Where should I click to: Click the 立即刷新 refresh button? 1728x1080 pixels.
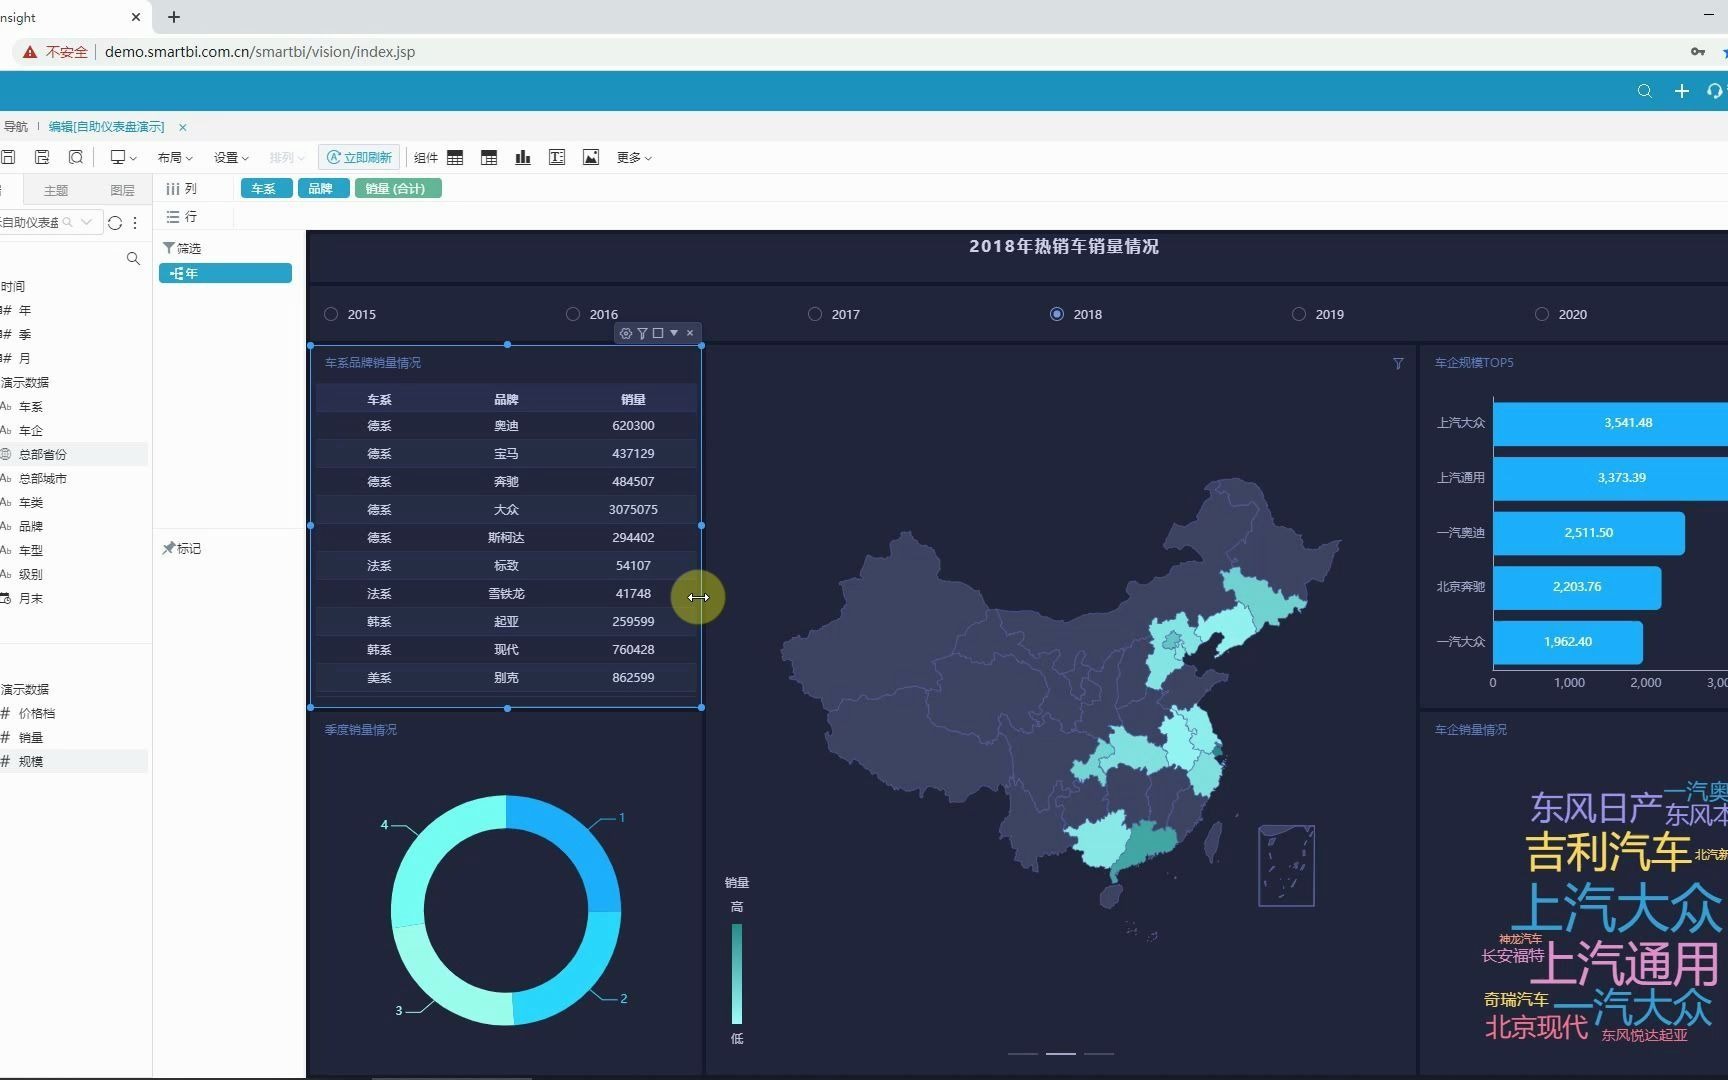(x=358, y=157)
